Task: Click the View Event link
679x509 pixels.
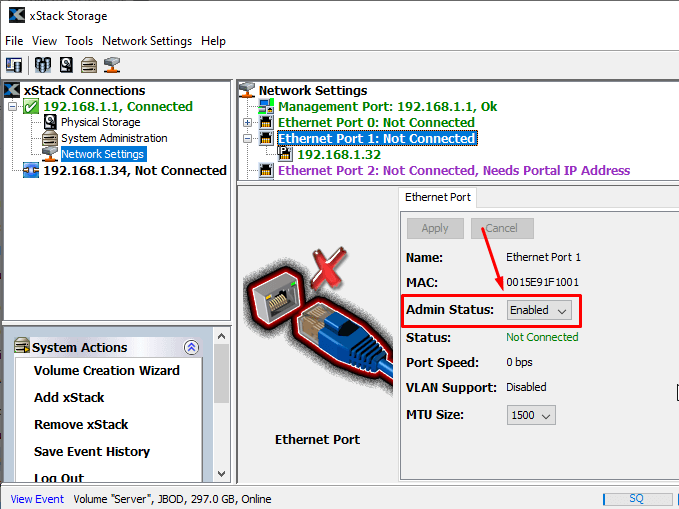Action: [37, 499]
